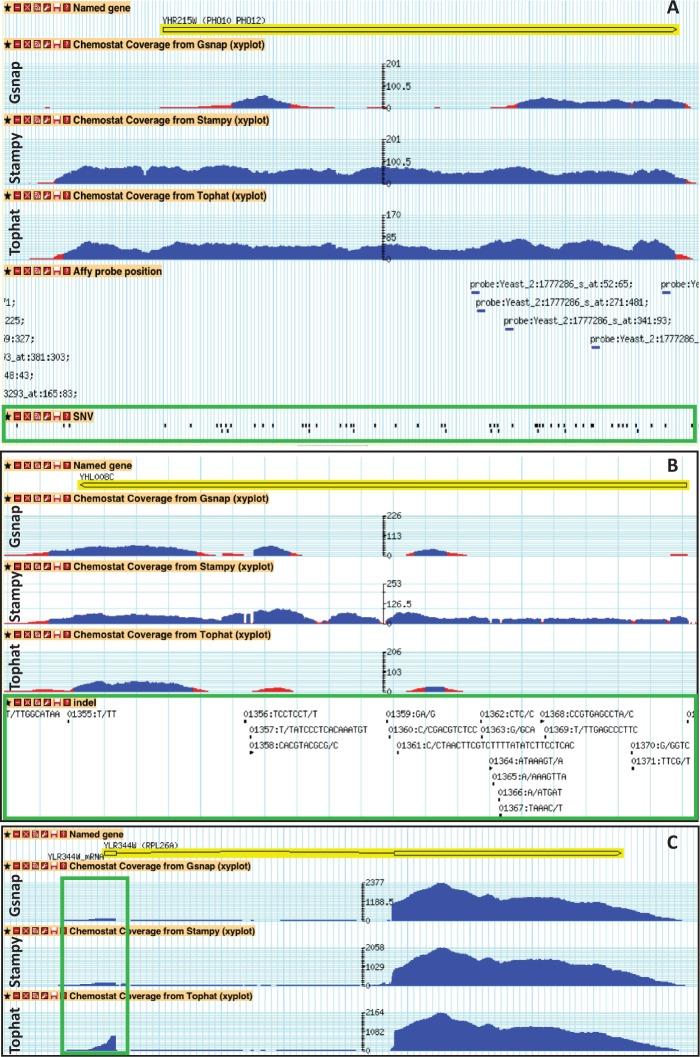700x1057 pixels.
Task: Click the YHR215W (PHO10 PHO12) gene bar
Action: [x=420, y=30]
